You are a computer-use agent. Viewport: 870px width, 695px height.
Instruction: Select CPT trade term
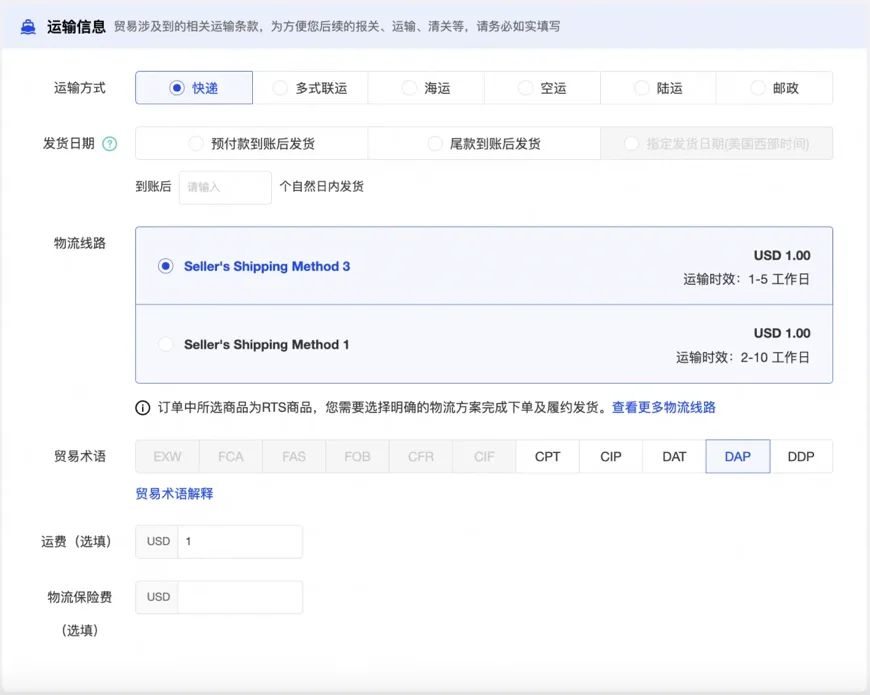[548, 457]
